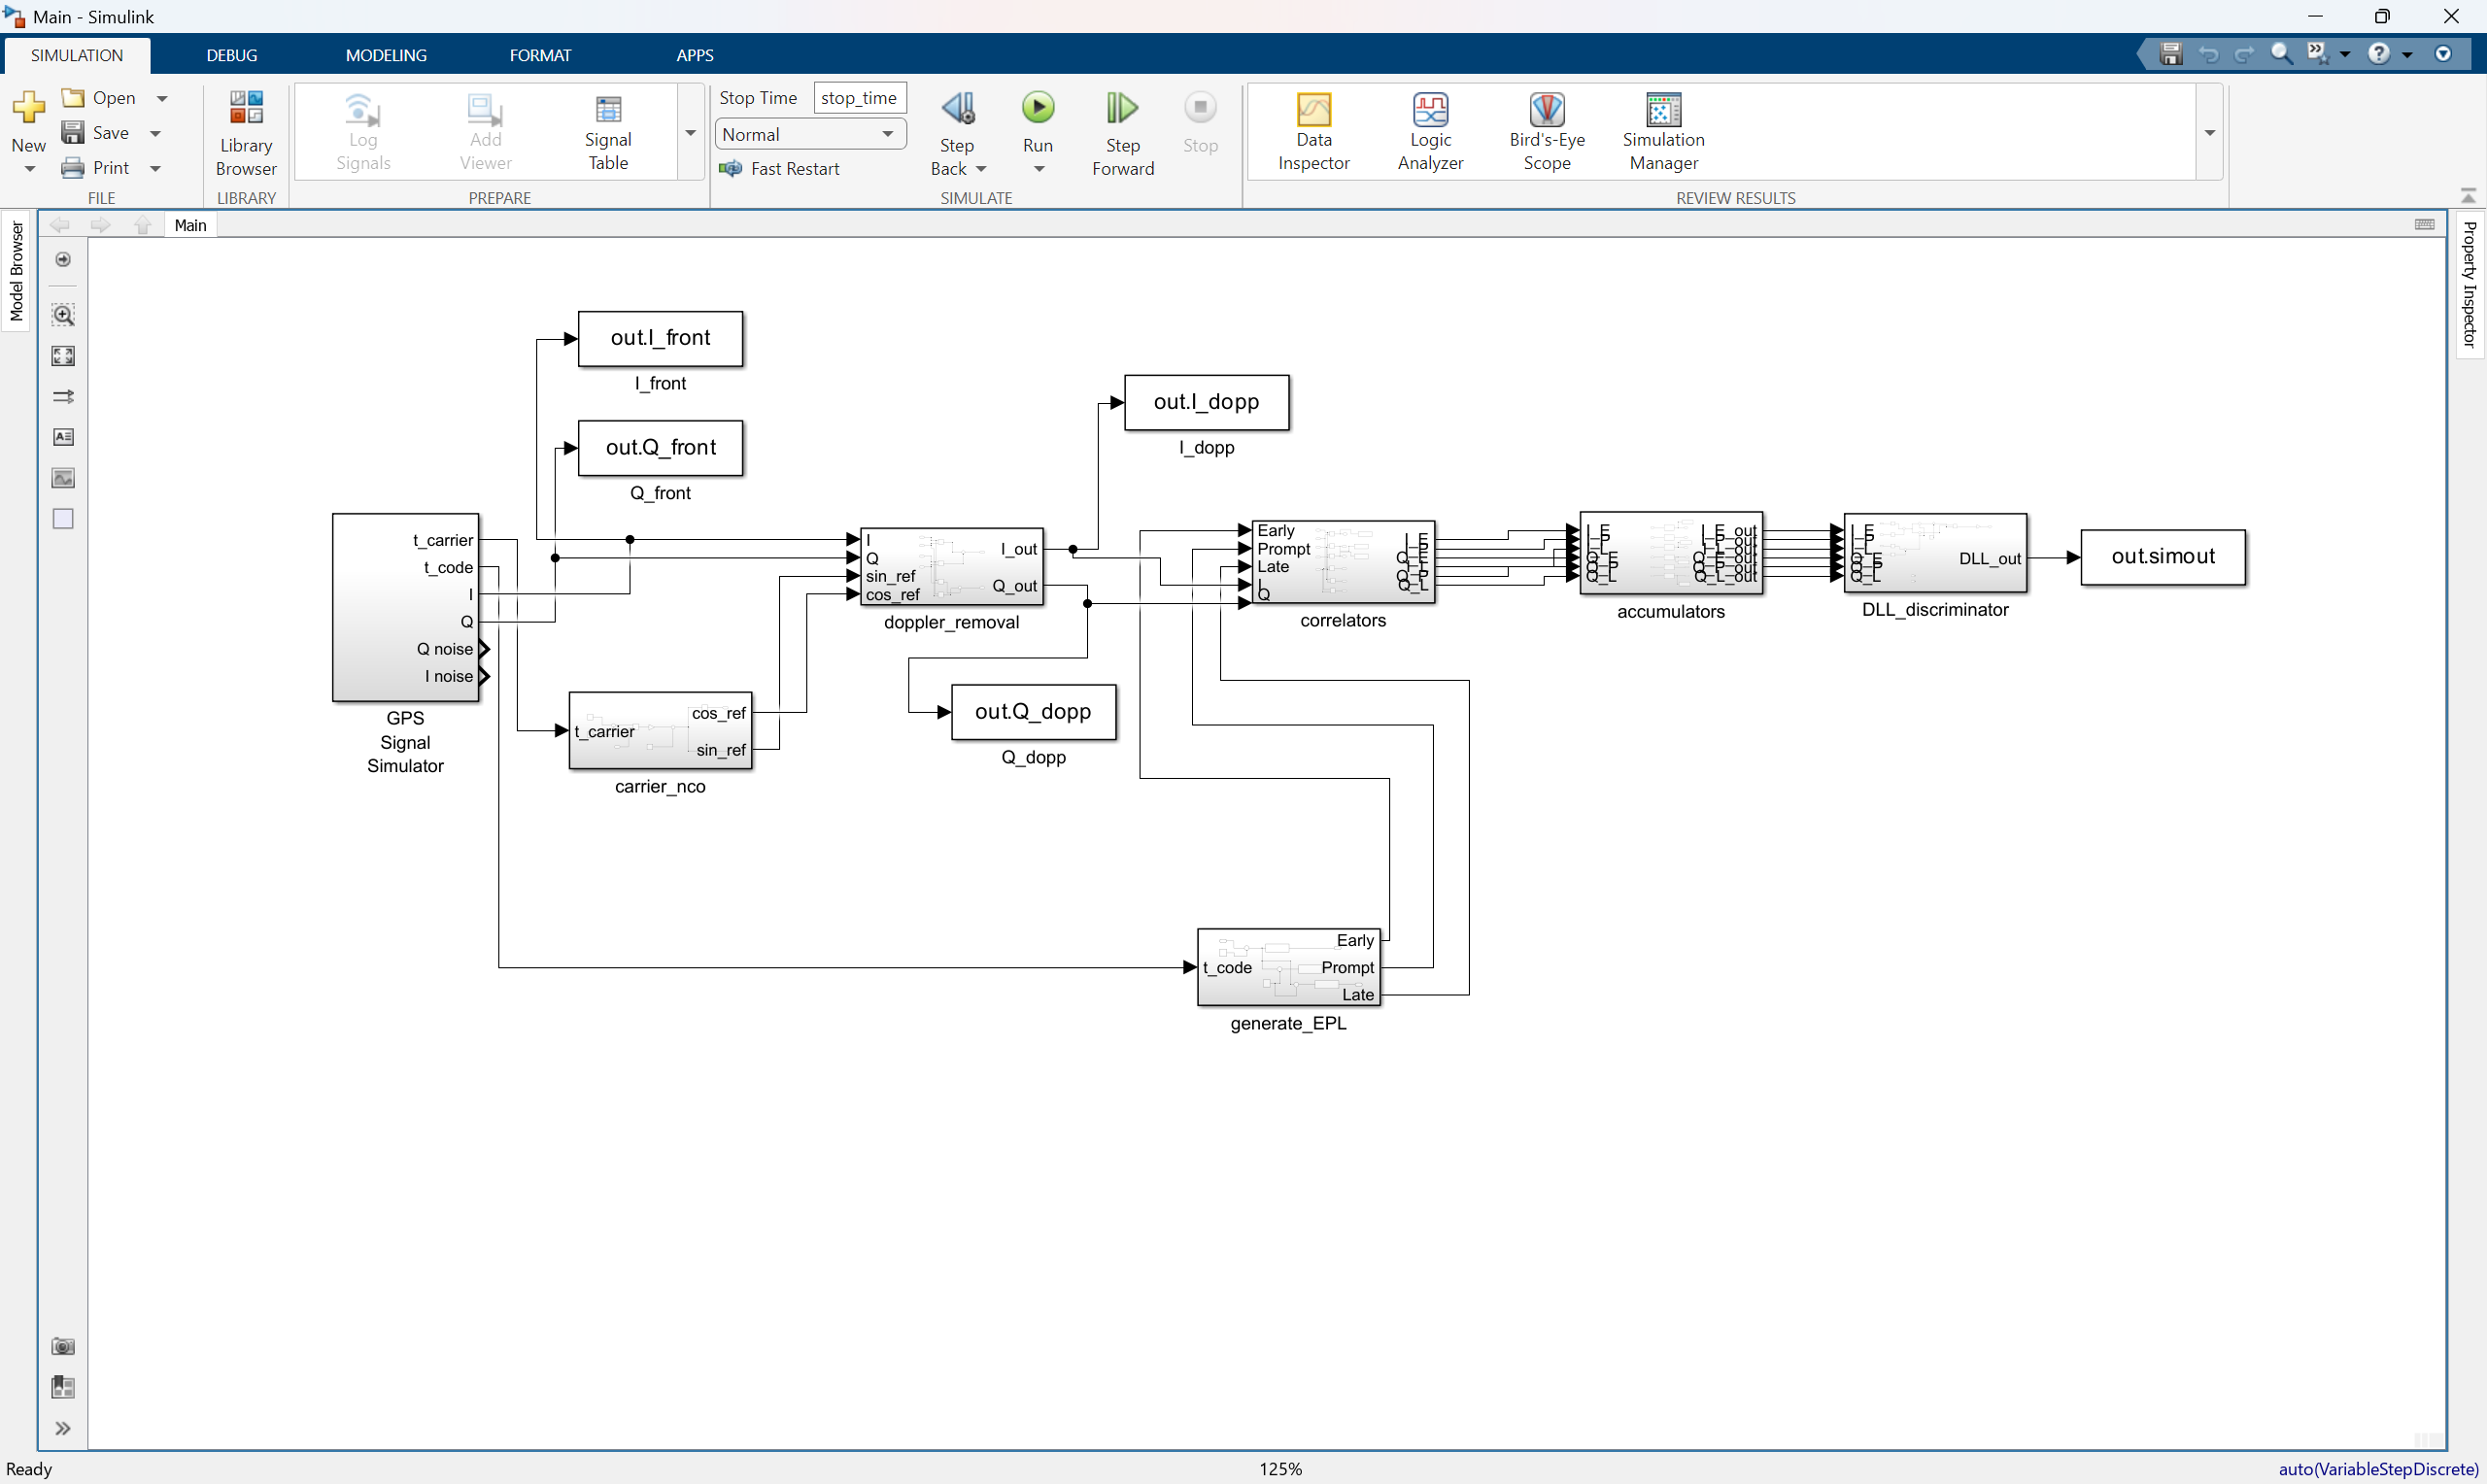Switch to the APPS tab
The width and height of the screenshot is (2487, 1484).
pyautogui.click(x=694, y=55)
